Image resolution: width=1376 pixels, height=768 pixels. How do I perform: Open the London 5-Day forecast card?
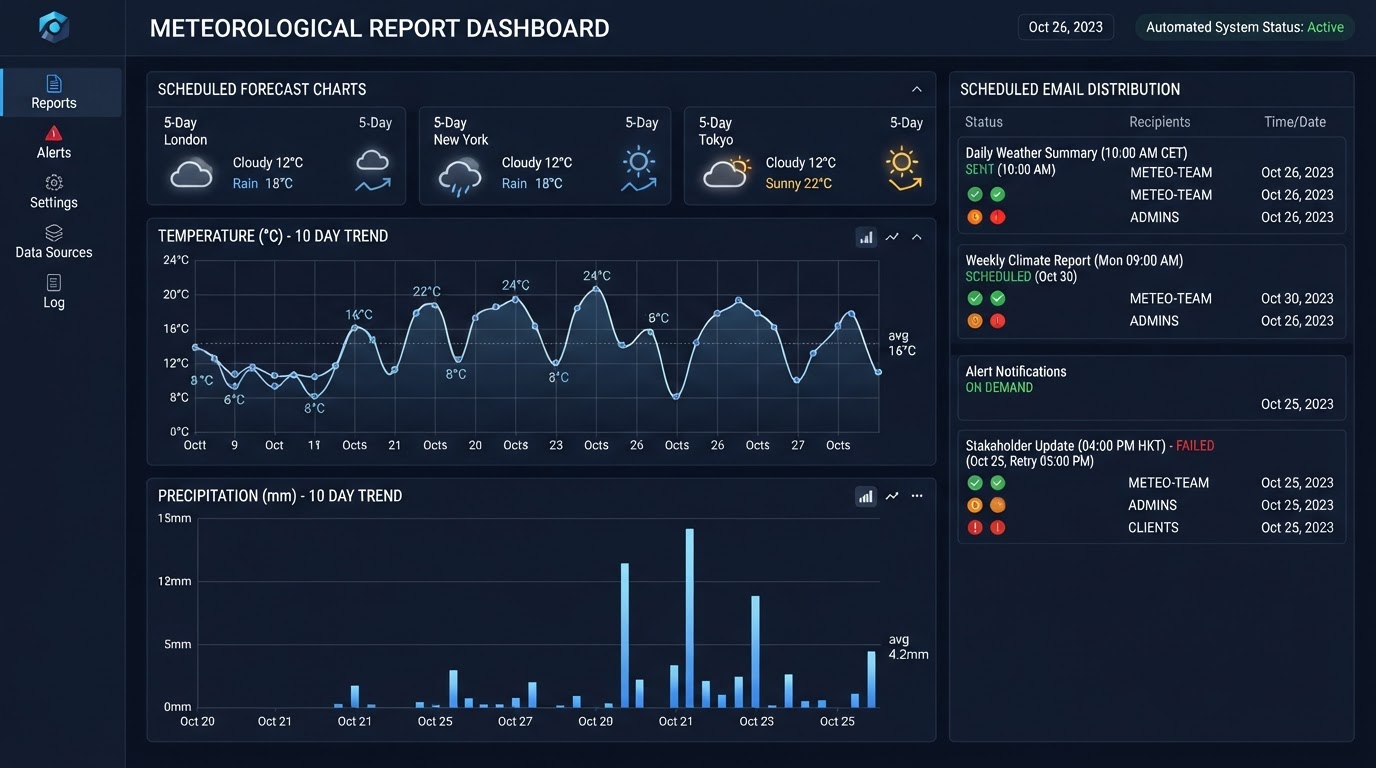click(276, 156)
